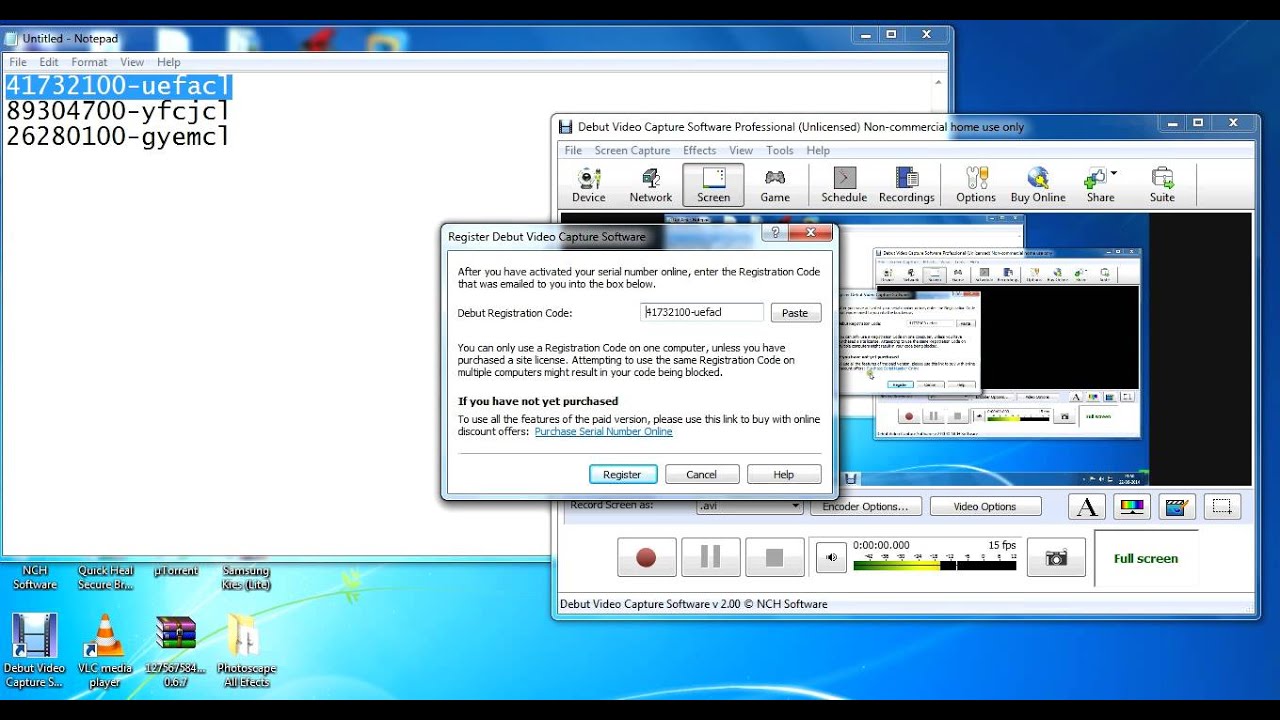Open Encoder Options

pos(865,507)
